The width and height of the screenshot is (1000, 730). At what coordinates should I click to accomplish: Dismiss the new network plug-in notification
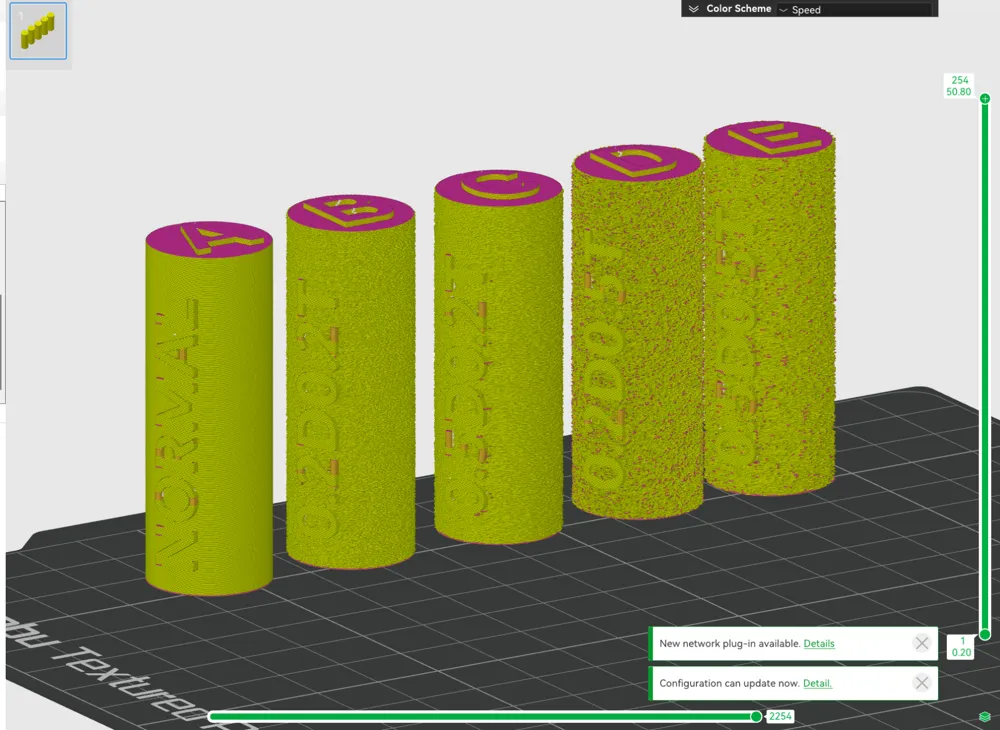point(921,643)
